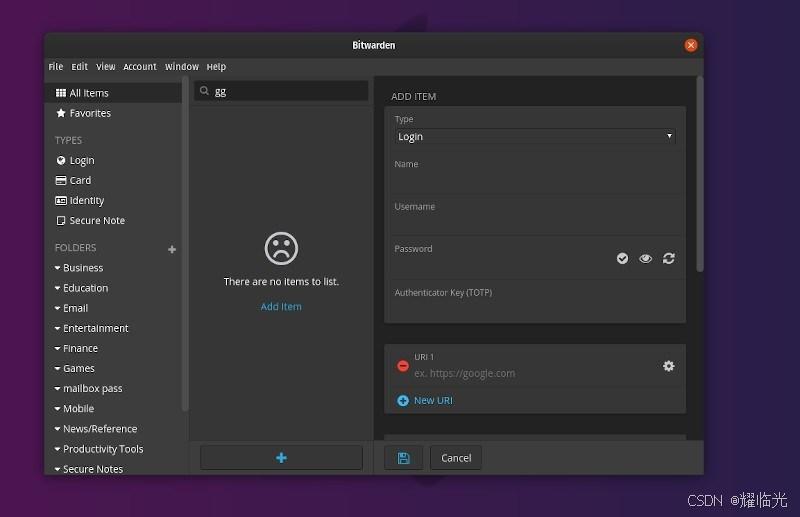Image resolution: width=800 pixels, height=517 pixels.
Task: Add a new folder with plus icon
Action: pyautogui.click(x=172, y=249)
